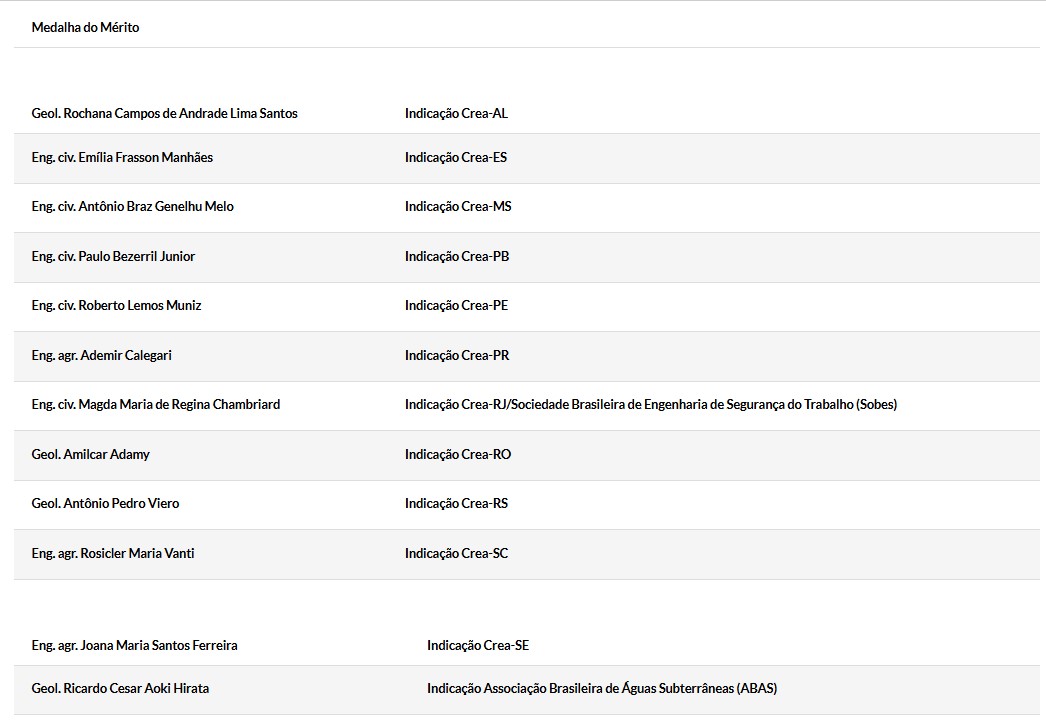Click the 'Indicação Crea-ES' text
This screenshot has height=721, width=1046.
(x=456, y=158)
